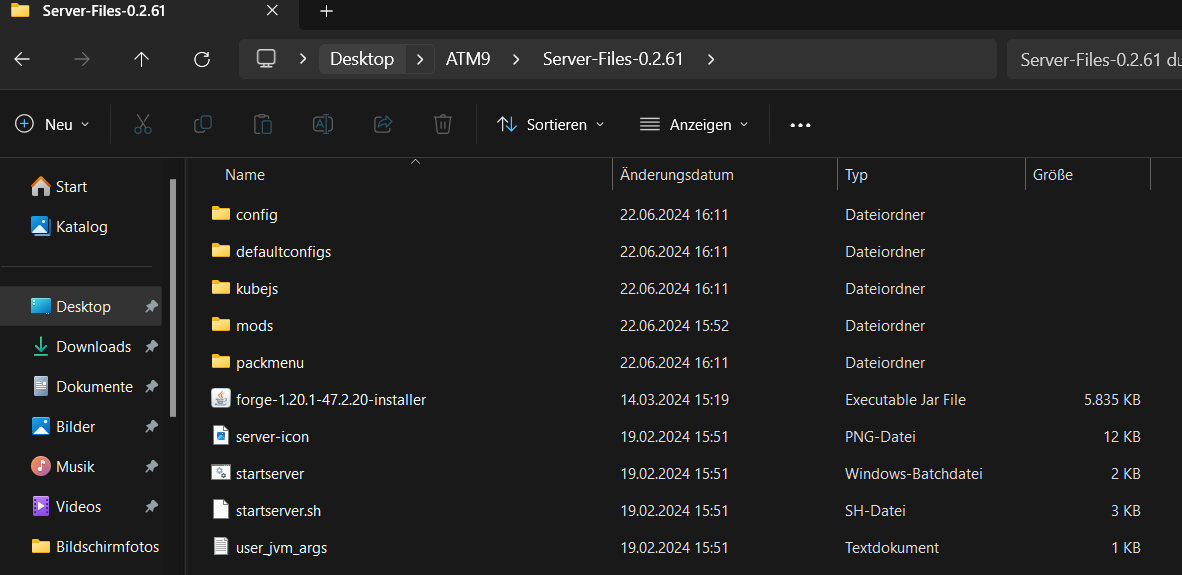This screenshot has width=1182, height=575.
Task: Click the Cut scissors icon
Action: coord(142,124)
